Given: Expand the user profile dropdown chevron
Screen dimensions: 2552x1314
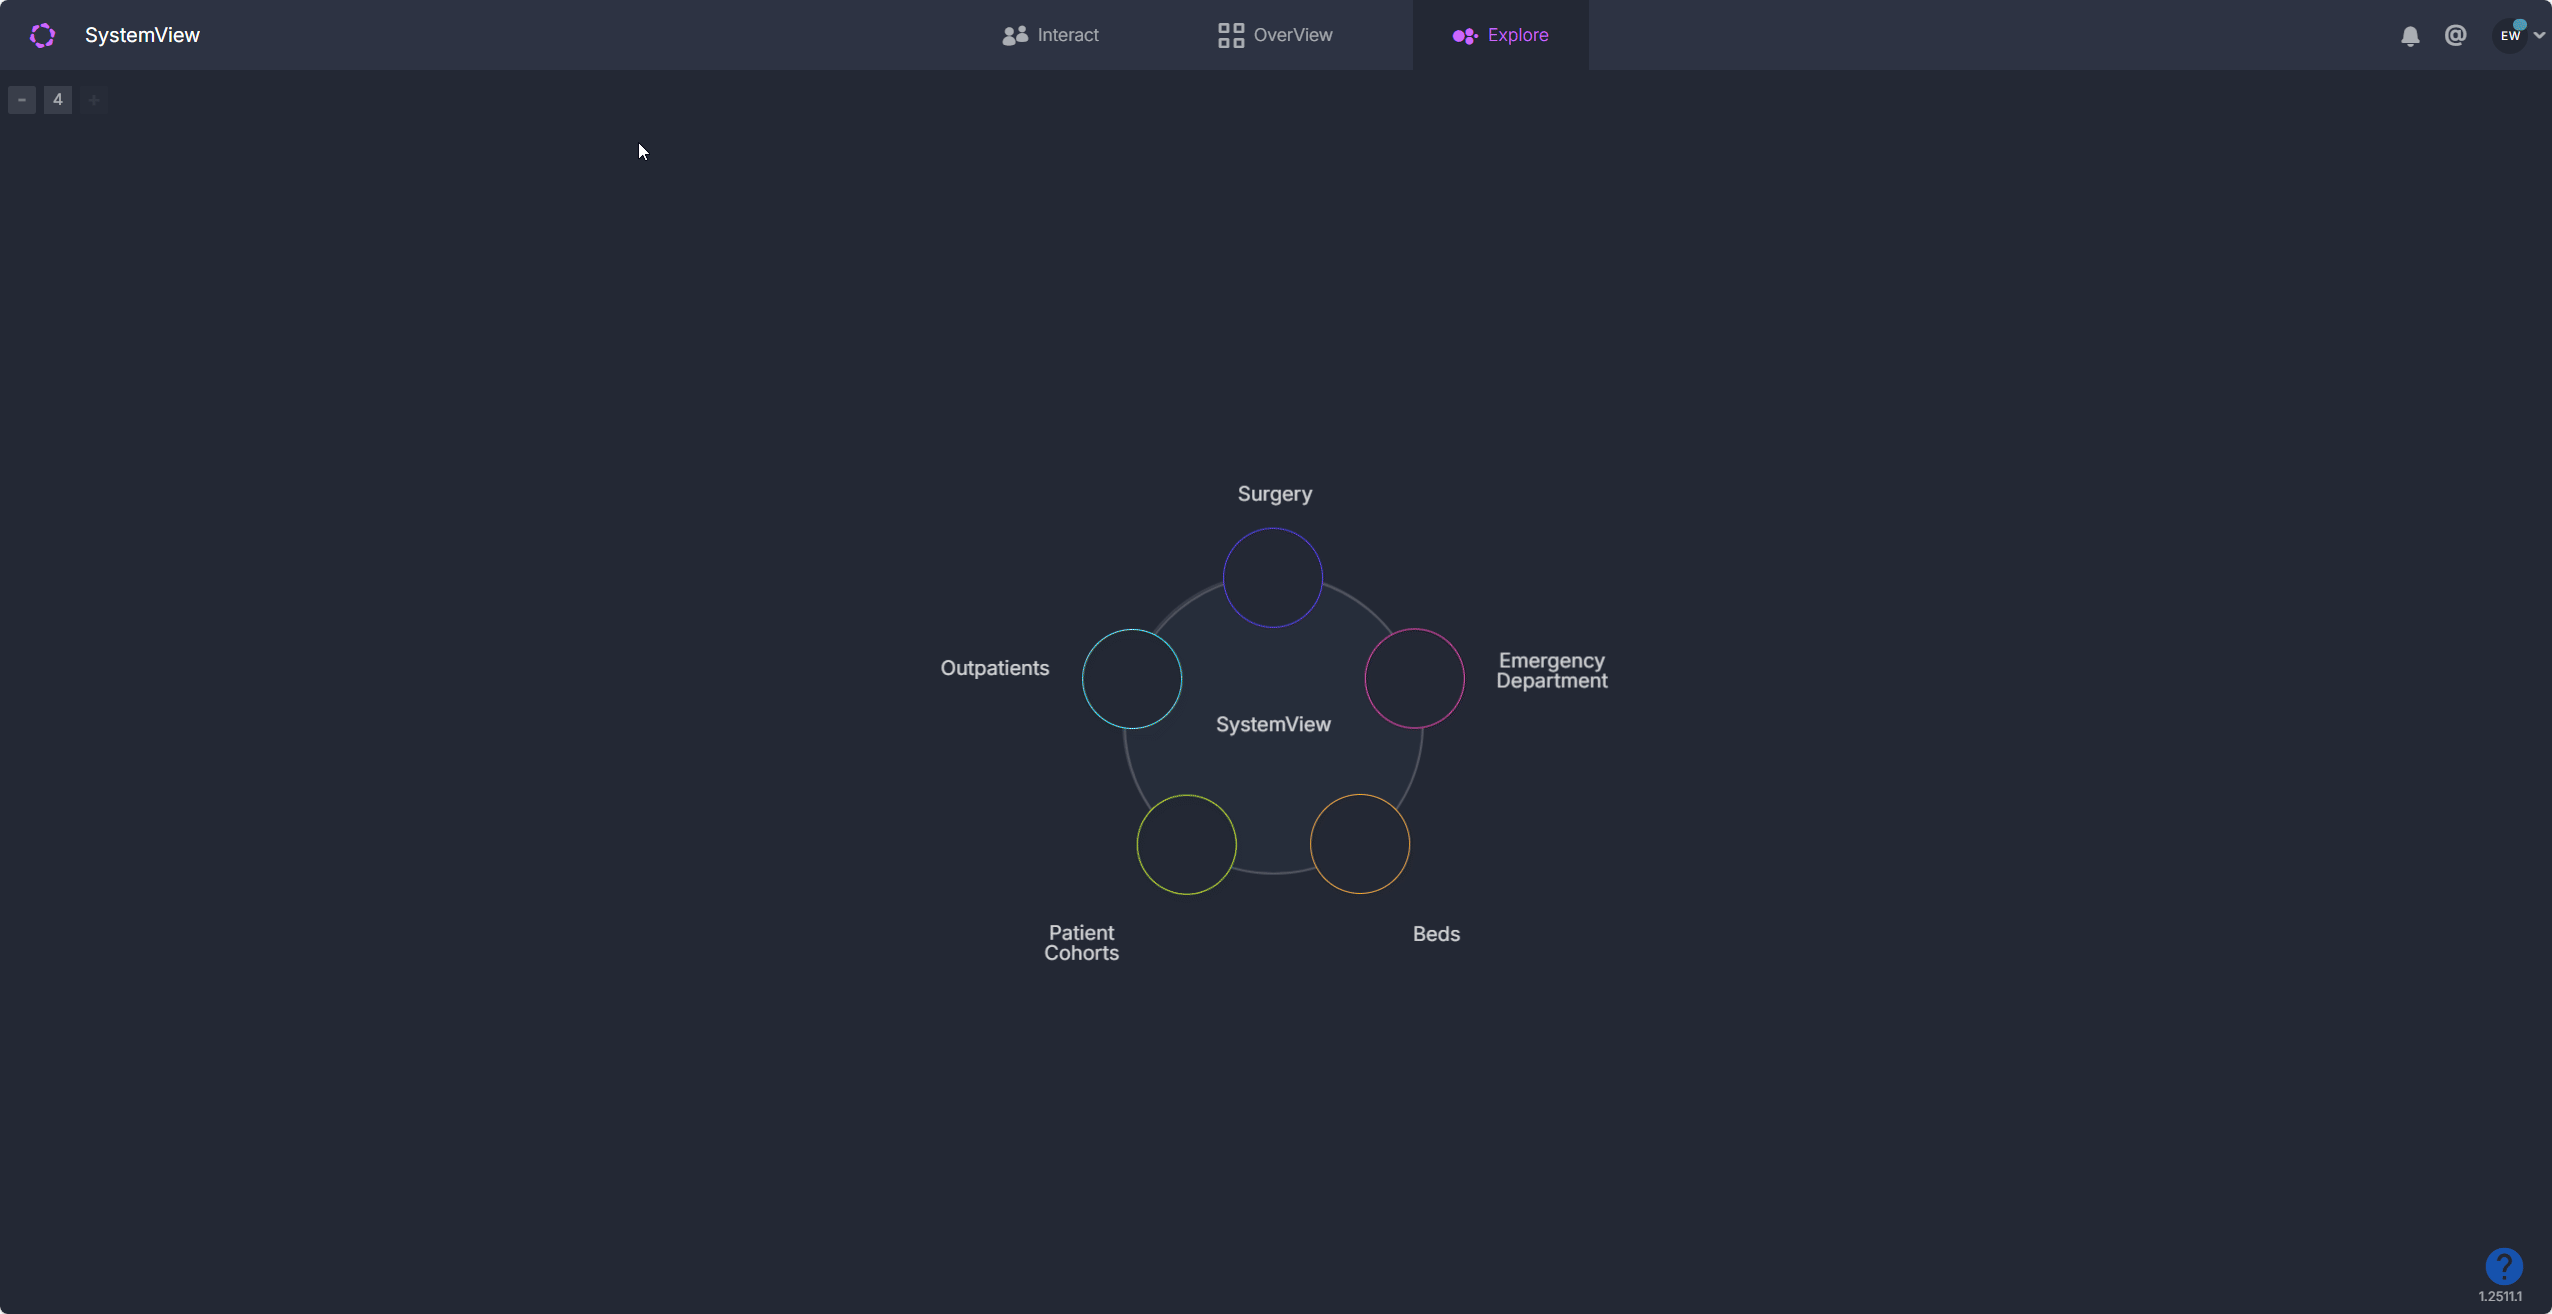Looking at the screenshot, I should (x=2539, y=35).
